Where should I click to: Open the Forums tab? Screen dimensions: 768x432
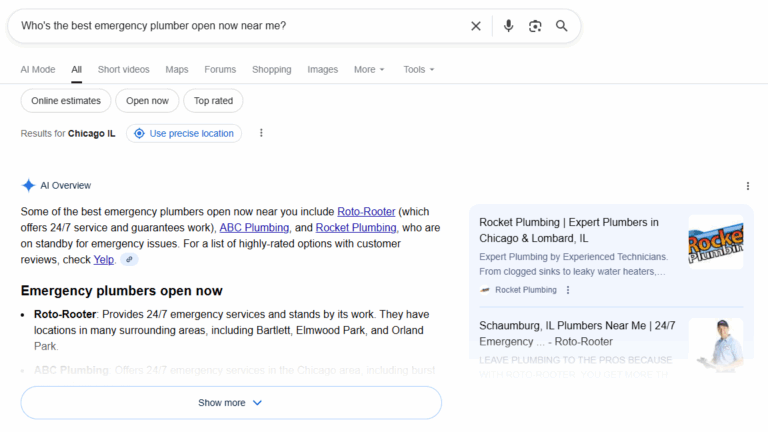point(220,70)
